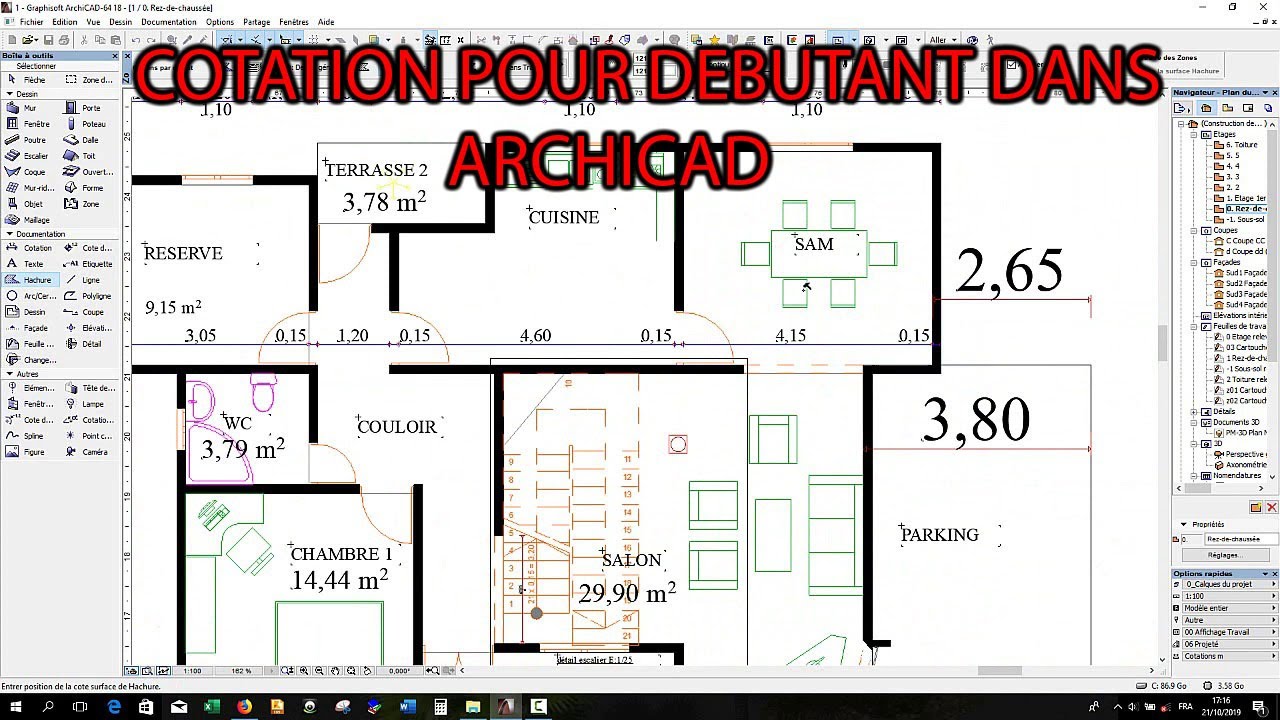Open Firefox from the Windows taskbar

pos(243,707)
